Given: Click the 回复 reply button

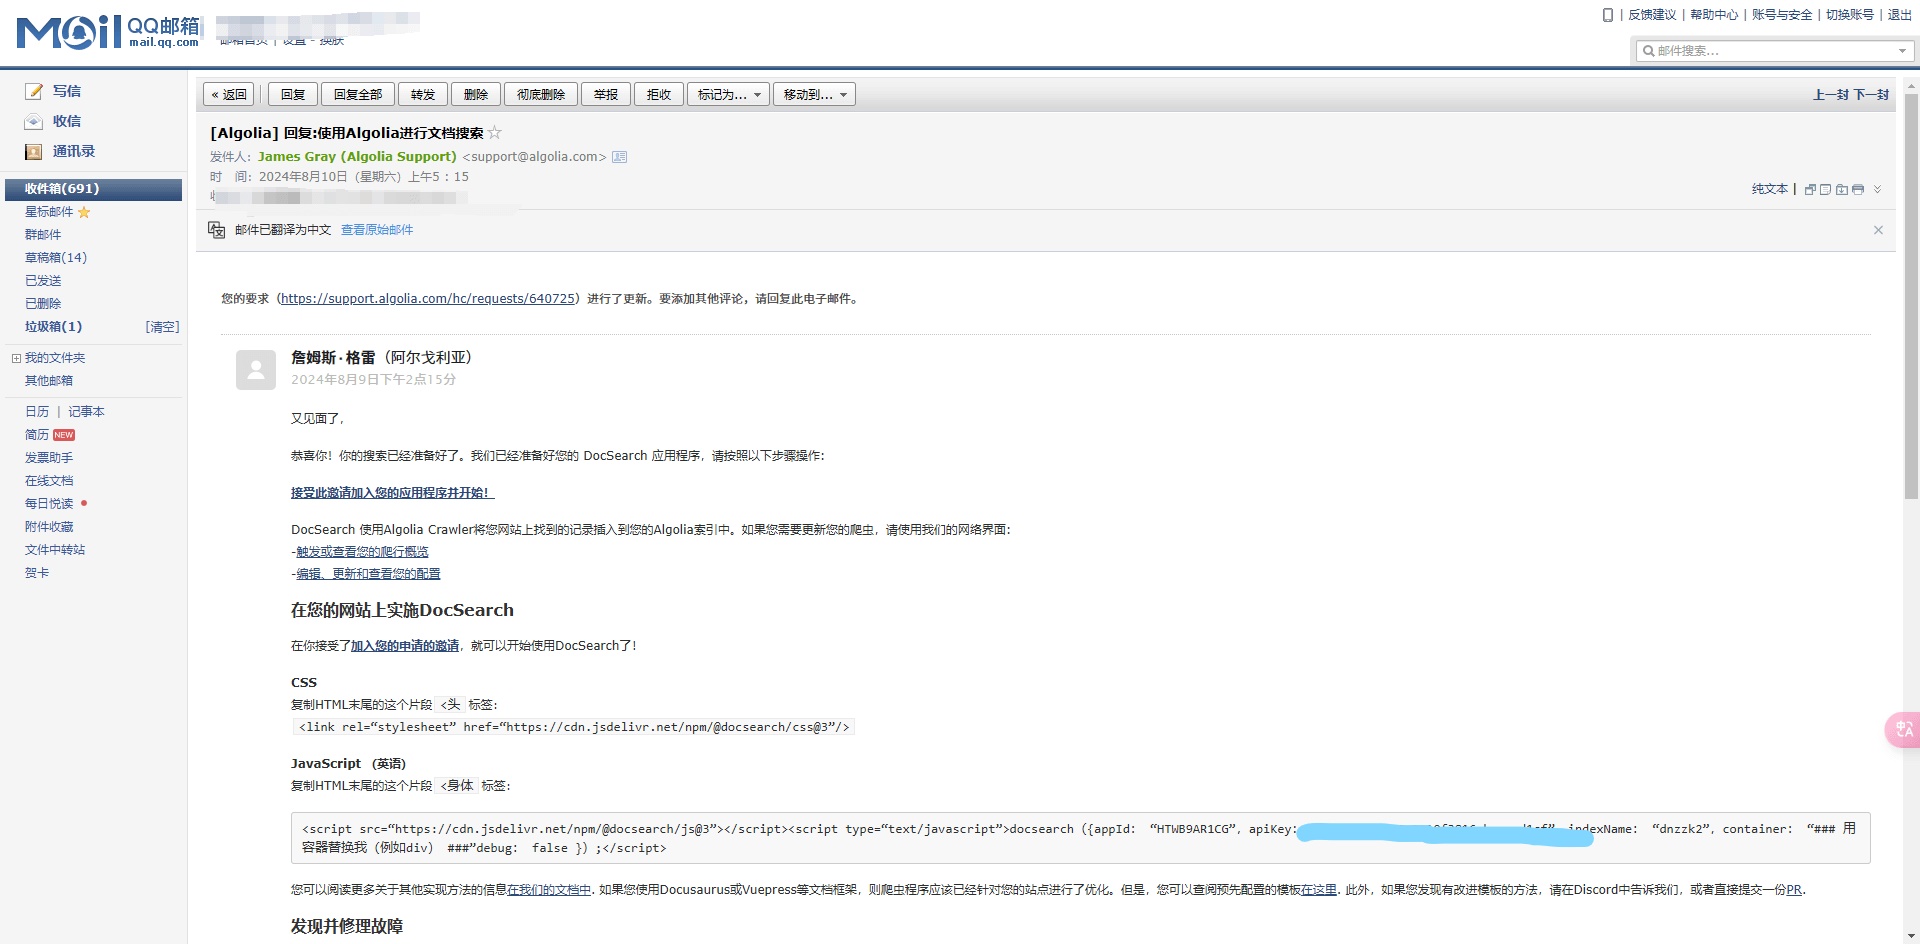Looking at the screenshot, I should coord(293,95).
